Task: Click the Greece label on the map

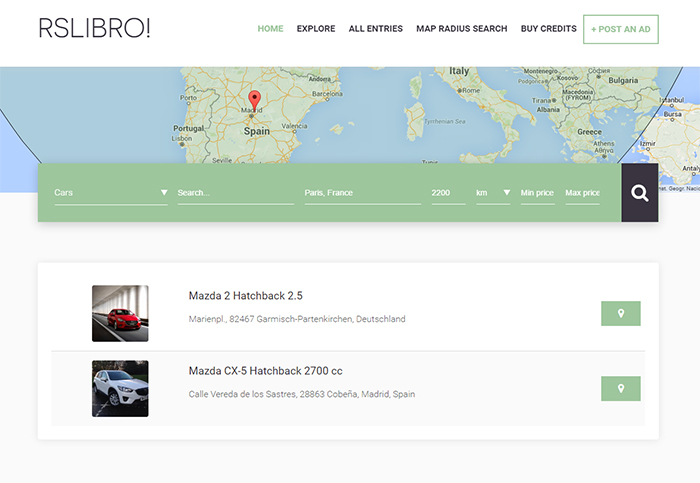Action: (x=589, y=132)
